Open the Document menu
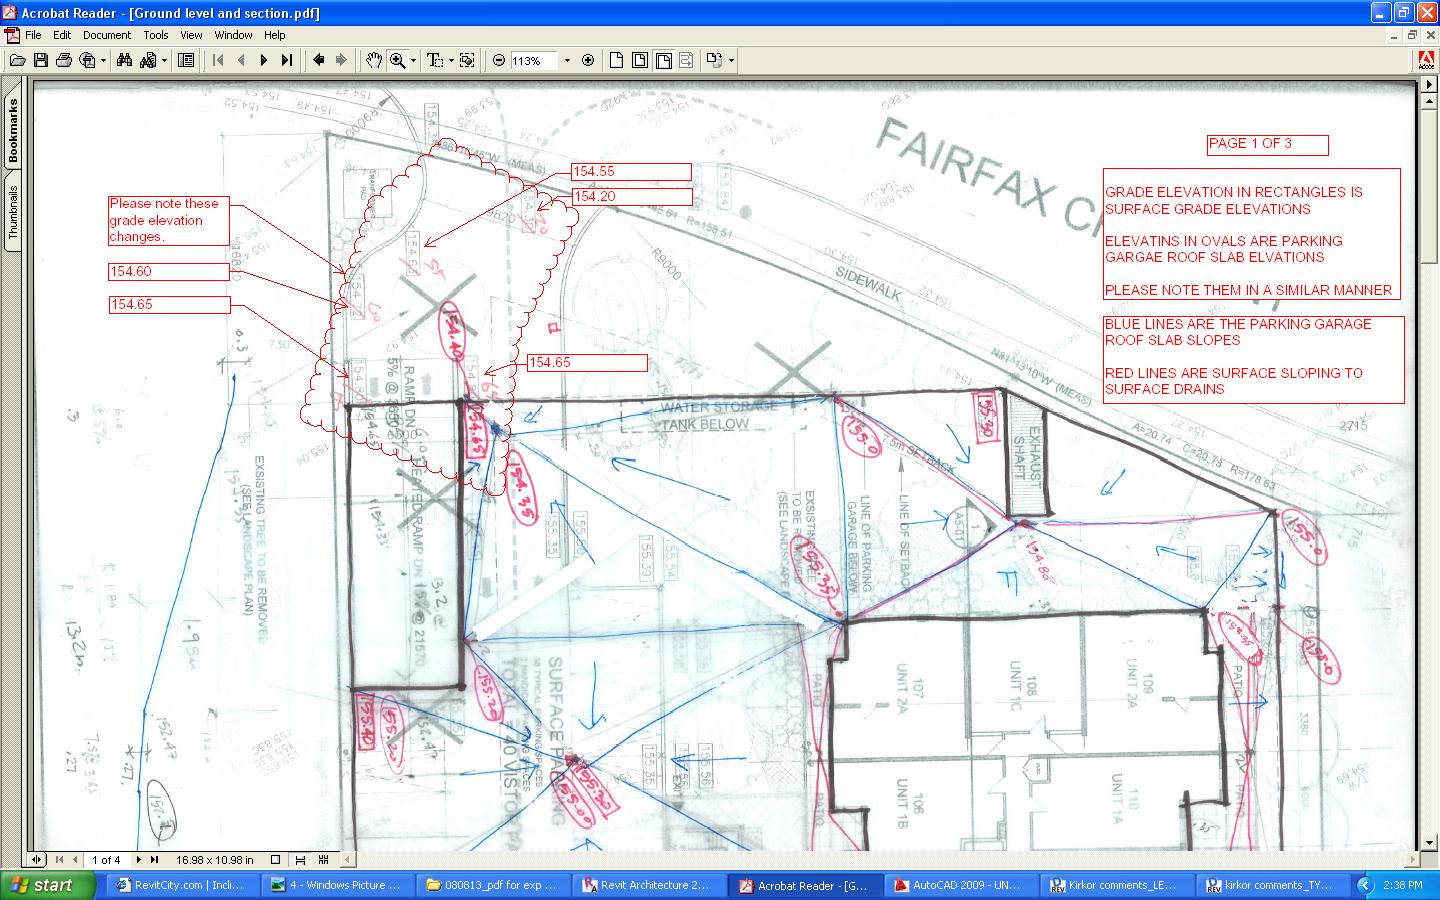The width and height of the screenshot is (1440, 900). coord(107,35)
